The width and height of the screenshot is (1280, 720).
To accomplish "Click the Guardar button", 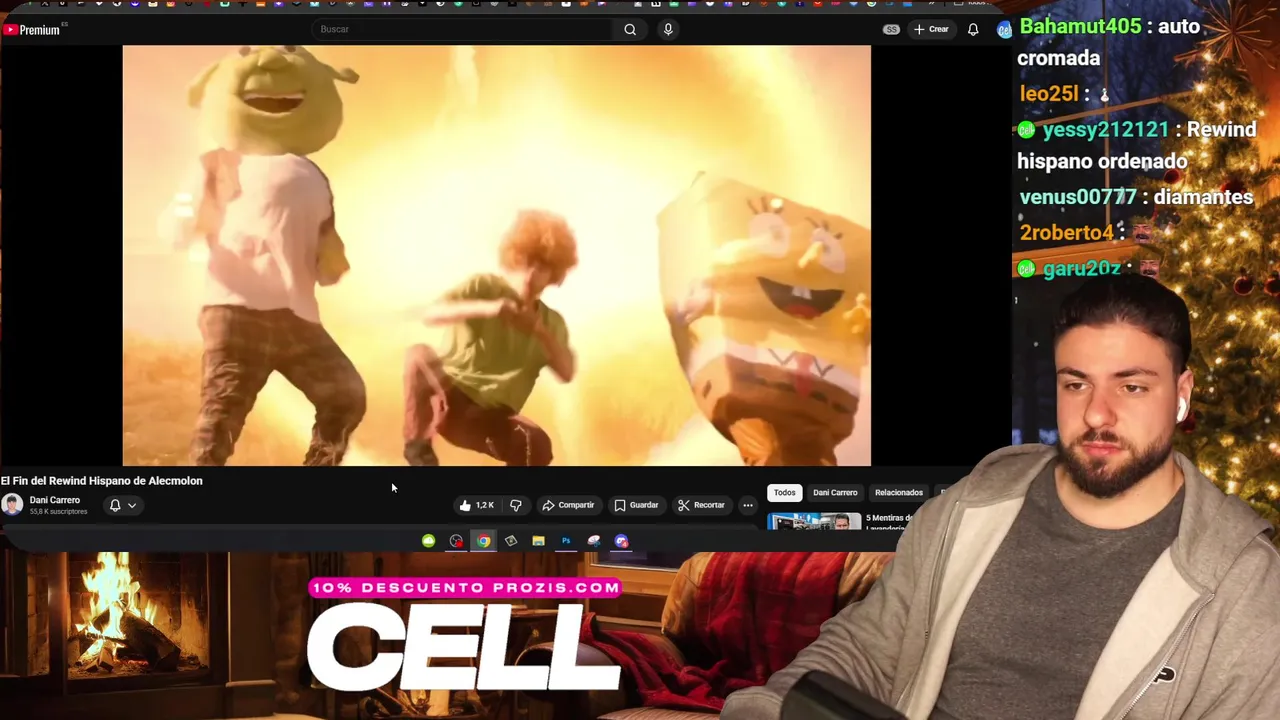I will point(636,505).
